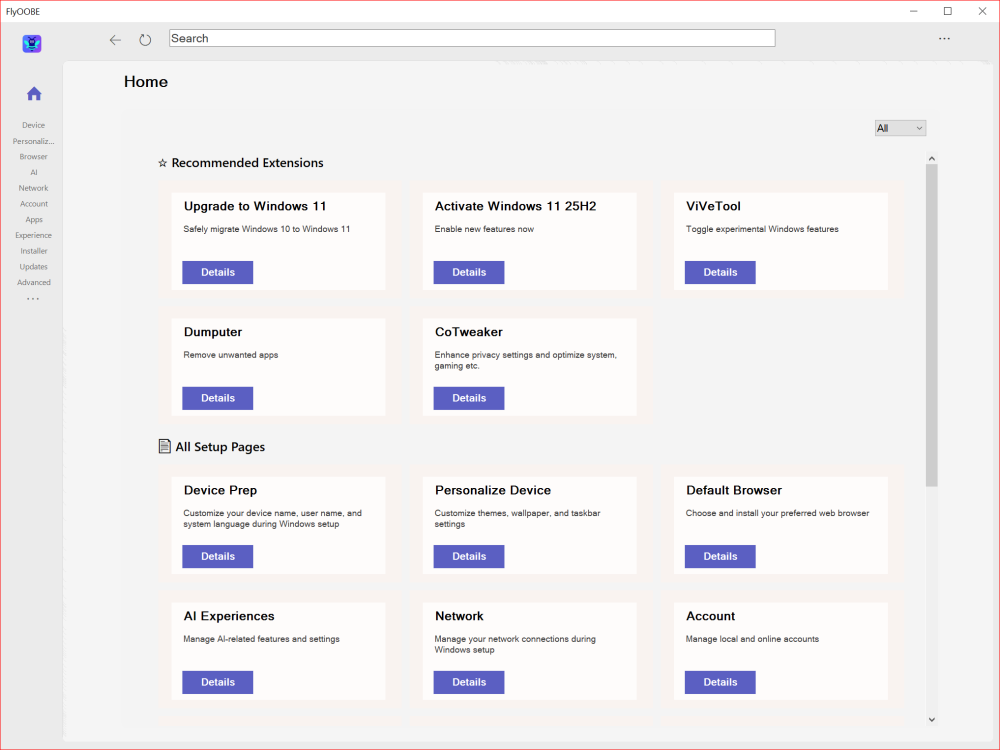Go to Home via house icon
The height and width of the screenshot is (750, 1000).
[x=34, y=94]
